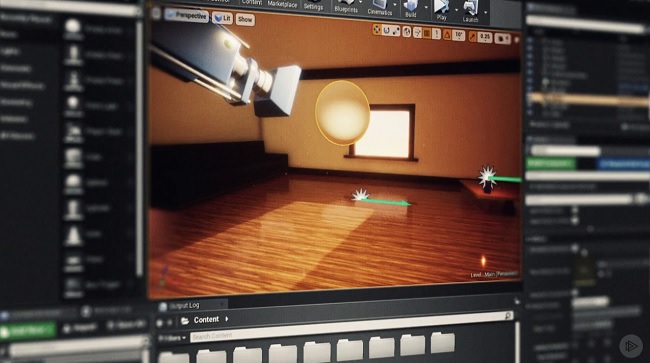650x363 pixels.
Task: Click the Build toolbar icon
Action: click(411, 8)
